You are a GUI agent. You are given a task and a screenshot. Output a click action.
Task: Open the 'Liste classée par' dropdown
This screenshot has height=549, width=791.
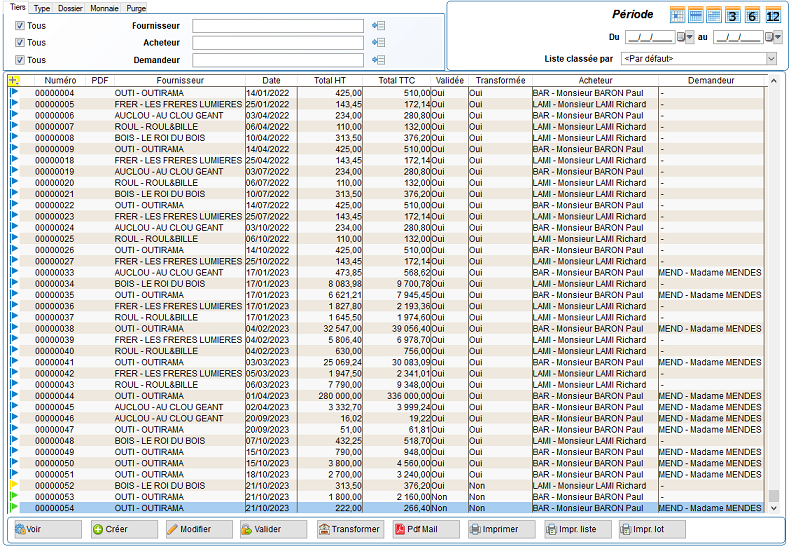[771, 59]
